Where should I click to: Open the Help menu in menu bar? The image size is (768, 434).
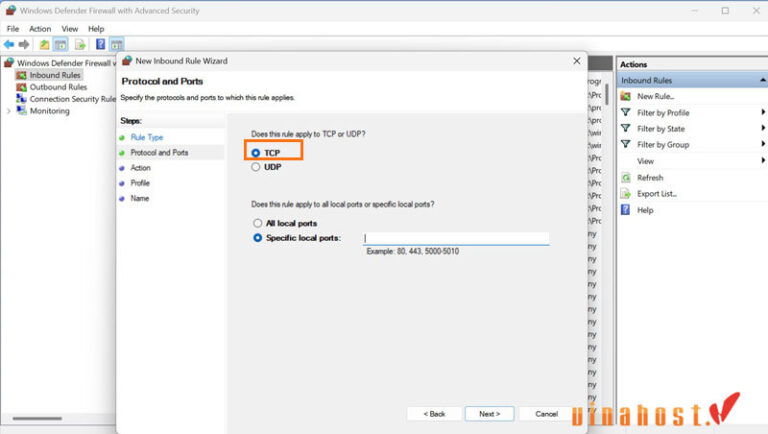click(x=96, y=29)
